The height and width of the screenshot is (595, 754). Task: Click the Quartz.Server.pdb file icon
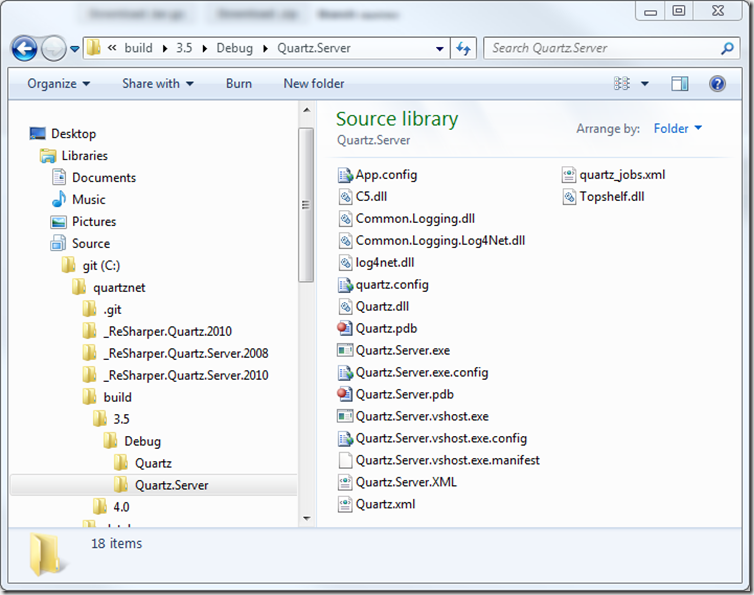coord(345,394)
